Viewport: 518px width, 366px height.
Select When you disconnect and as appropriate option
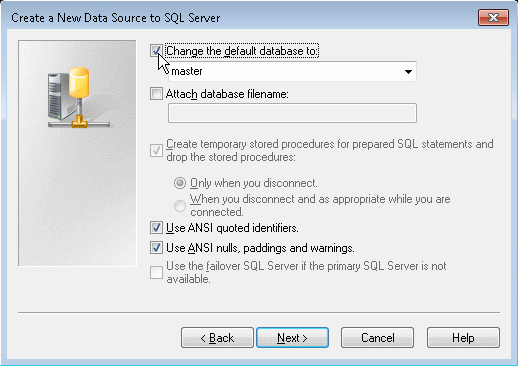(180, 206)
